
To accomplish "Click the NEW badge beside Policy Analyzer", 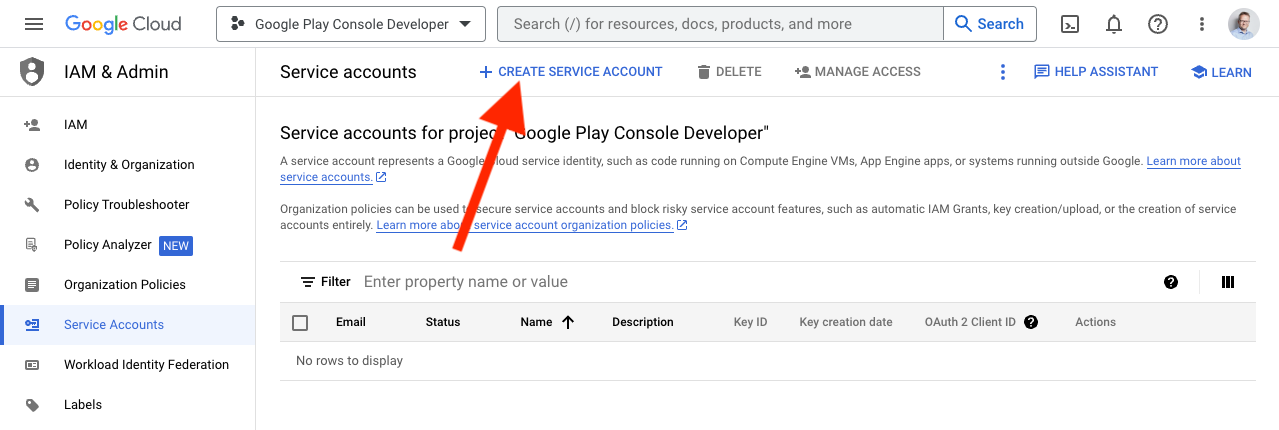I will (176, 245).
